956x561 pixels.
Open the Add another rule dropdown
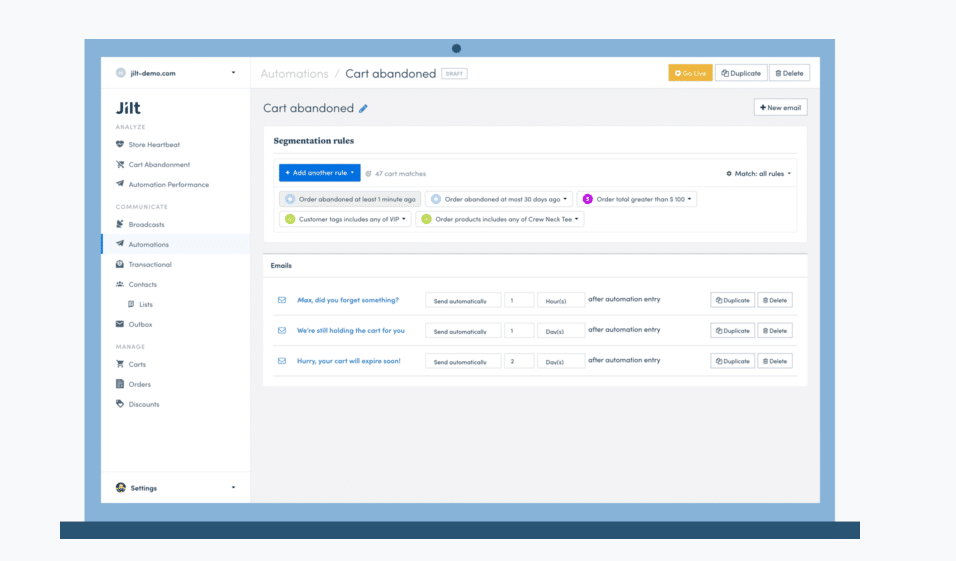coord(319,173)
